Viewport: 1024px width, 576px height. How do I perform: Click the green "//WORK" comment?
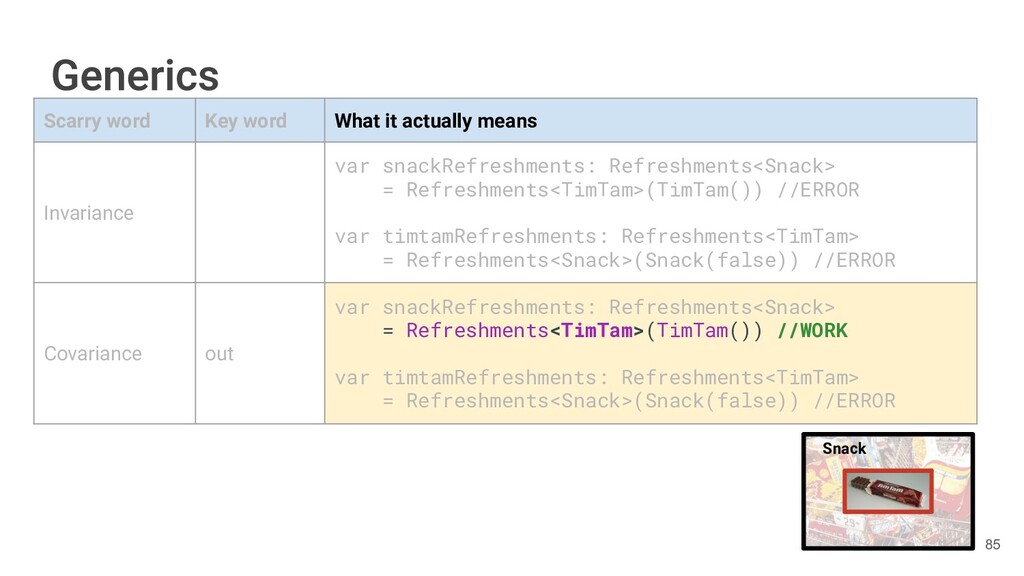tap(812, 330)
